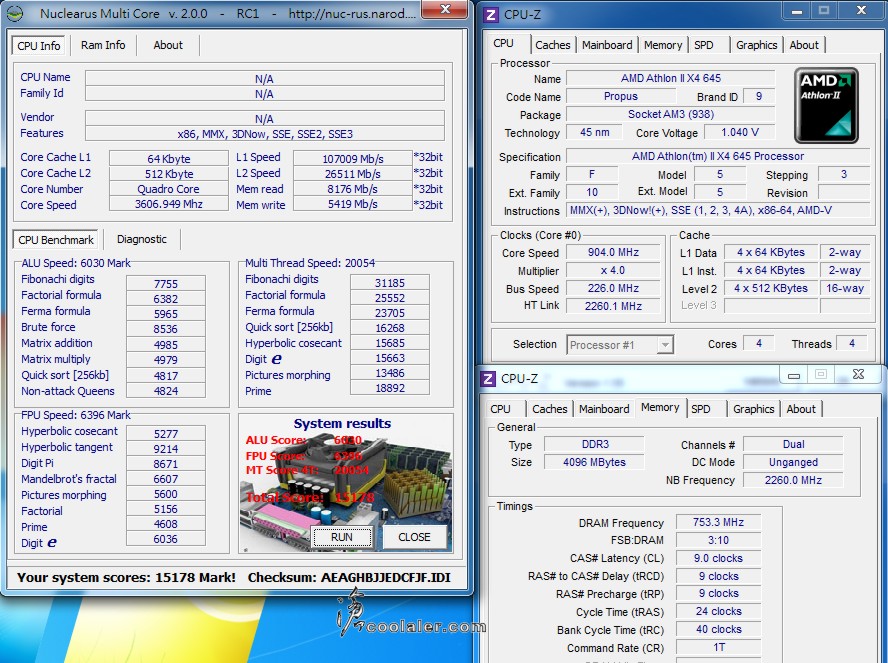Click the Bus Speed value 226.0 MHz

613,289
